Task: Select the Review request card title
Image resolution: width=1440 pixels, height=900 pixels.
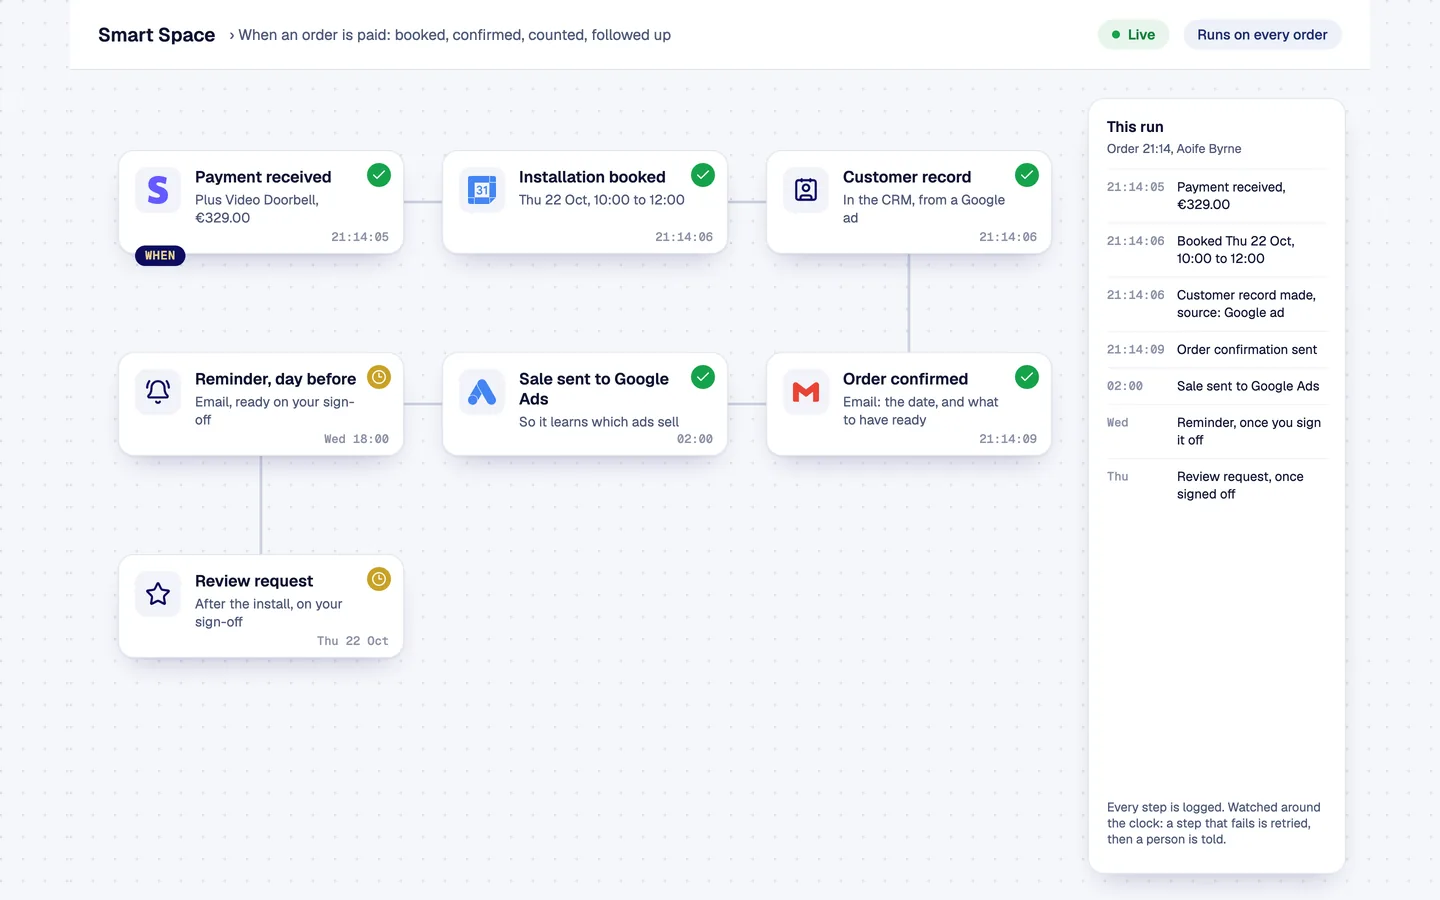Action: click(254, 581)
